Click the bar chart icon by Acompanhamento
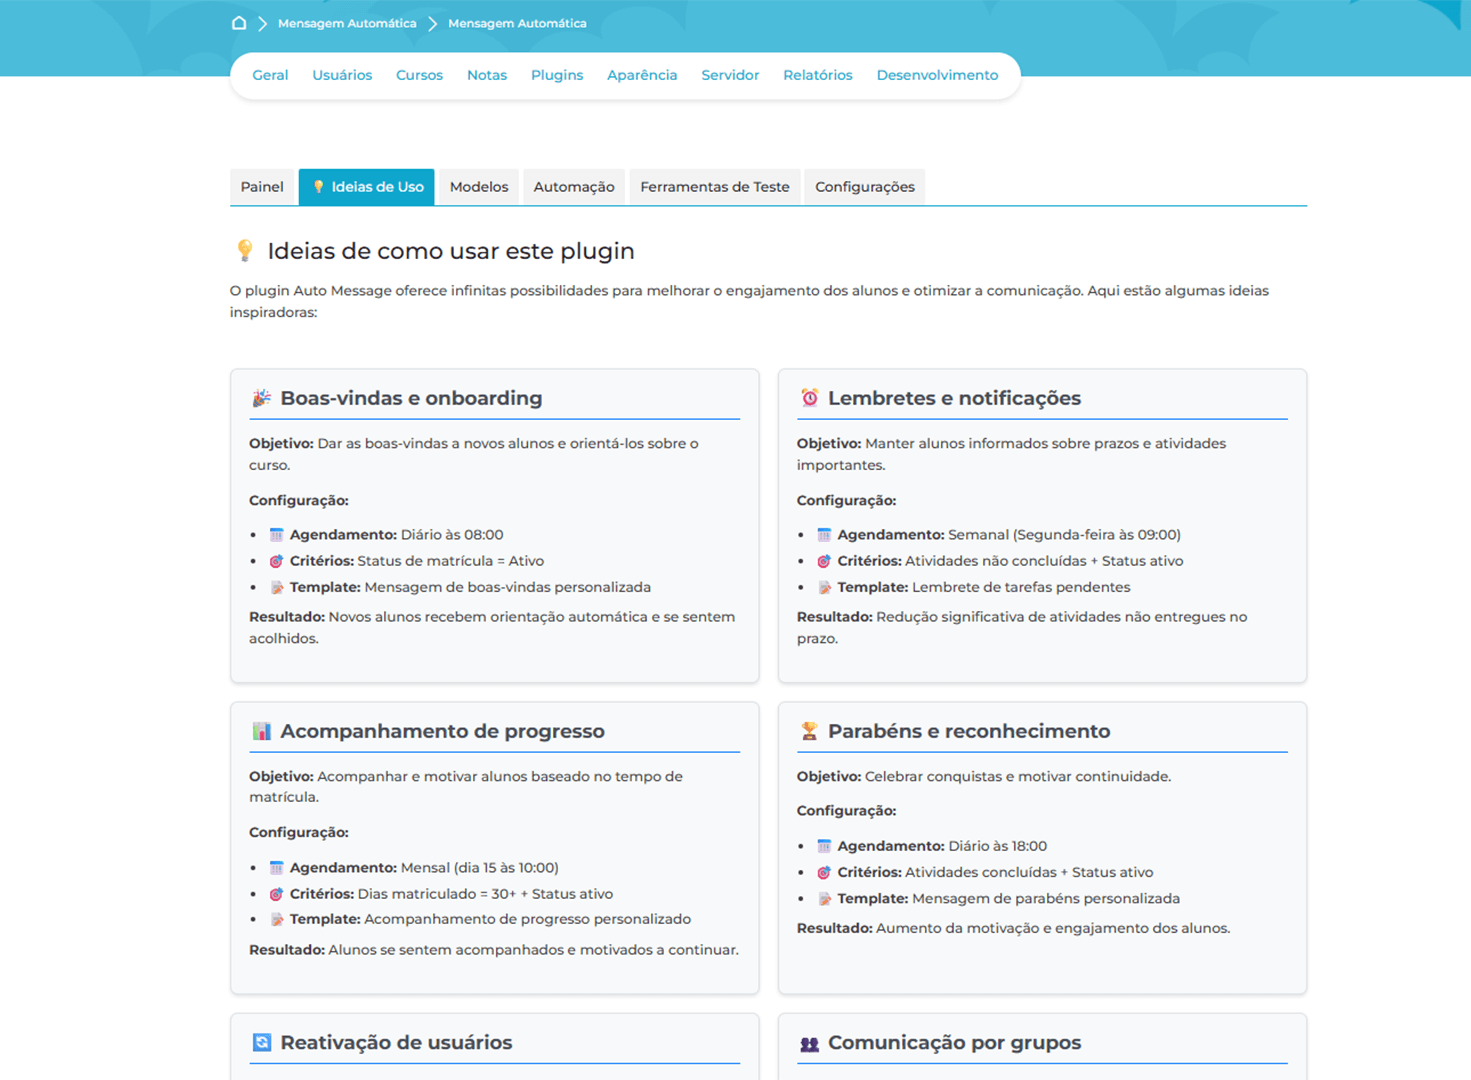This screenshot has width=1471, height=1080. 262,731
